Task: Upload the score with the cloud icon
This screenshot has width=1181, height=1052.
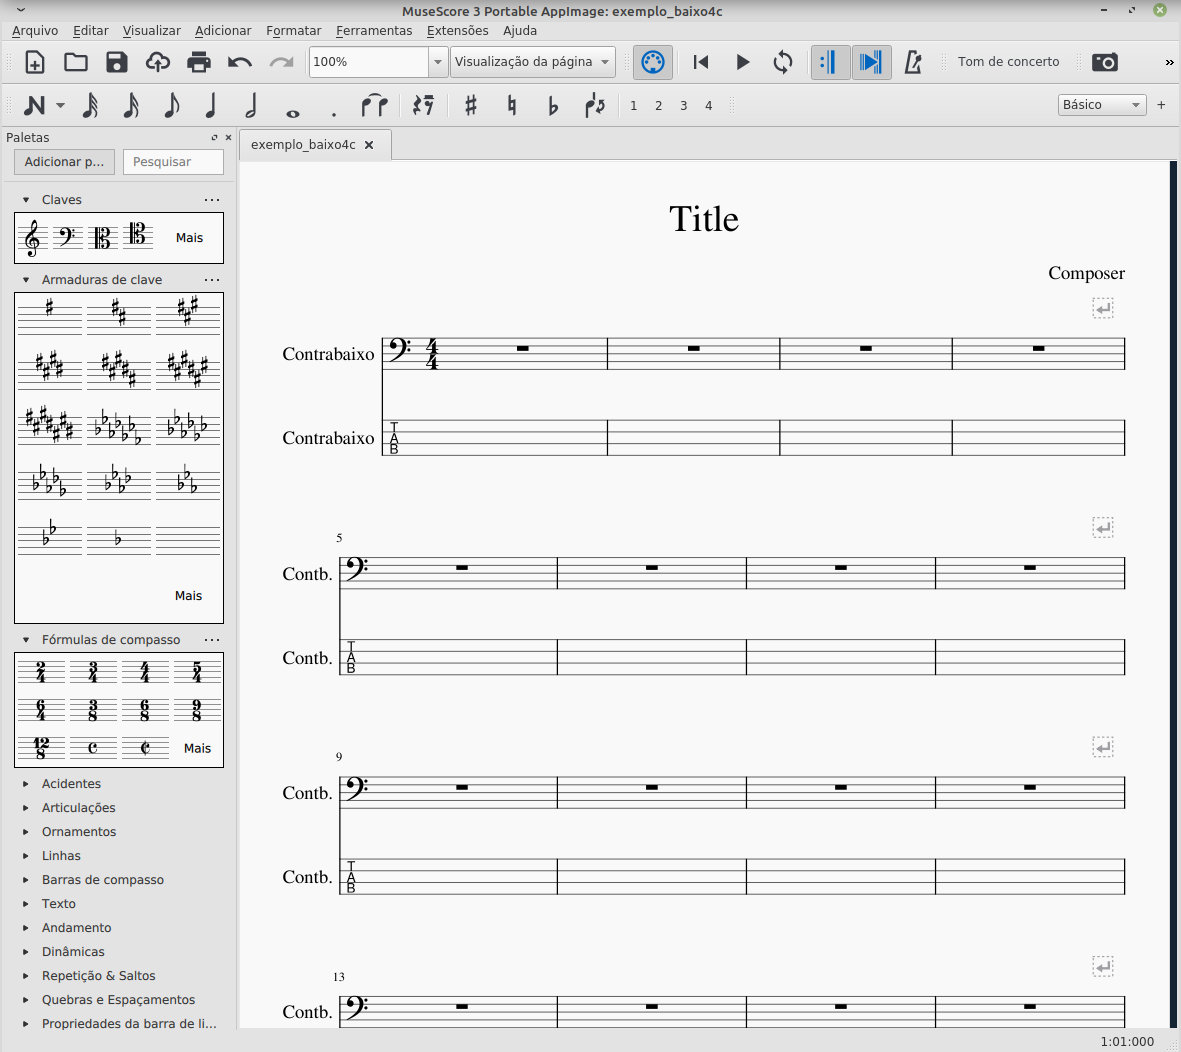Action: (157, 62)
